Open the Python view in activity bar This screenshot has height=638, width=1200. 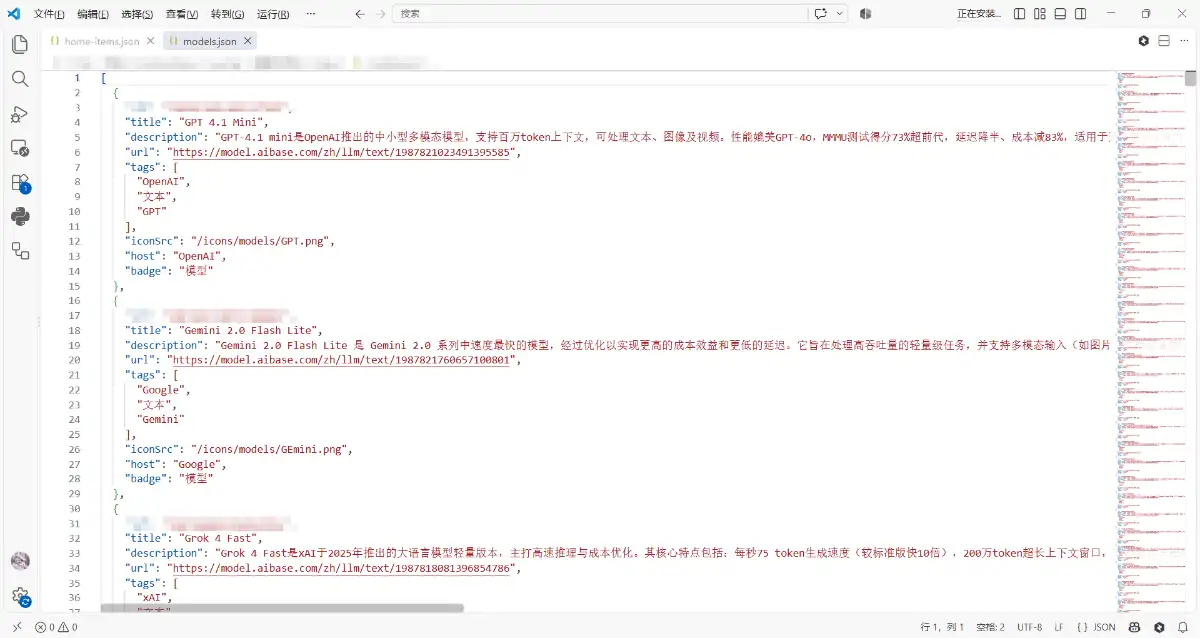[19, 216]
